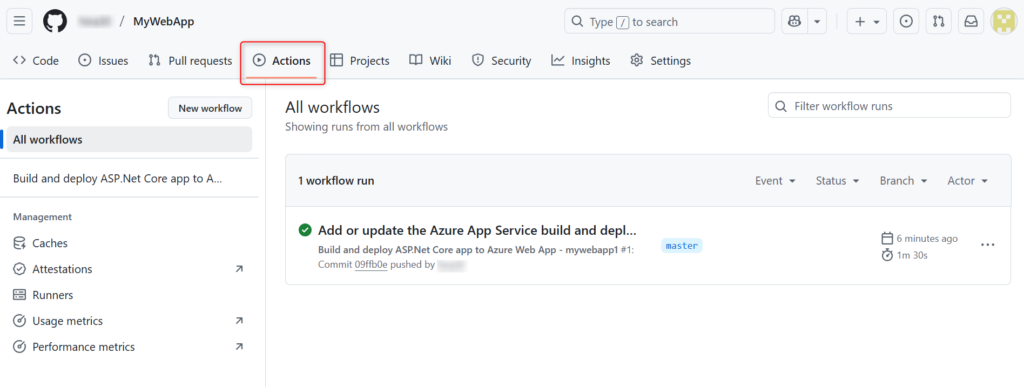Click the master branch label
Viewport: 1024px width, 387px height.
[x=682, y=246]
